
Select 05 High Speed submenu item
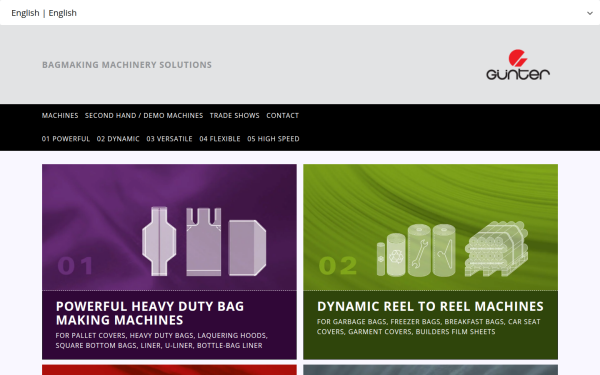pyautogui.click(x=273, y=139)
